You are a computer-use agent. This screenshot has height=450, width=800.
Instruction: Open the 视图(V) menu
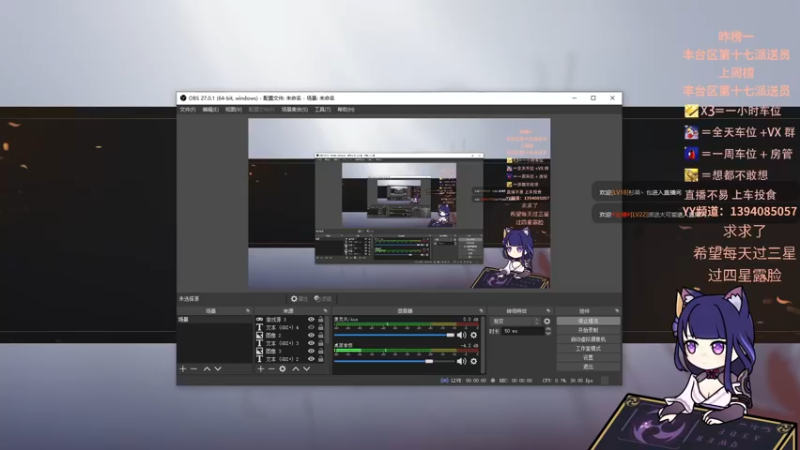(x=233, y=110)
